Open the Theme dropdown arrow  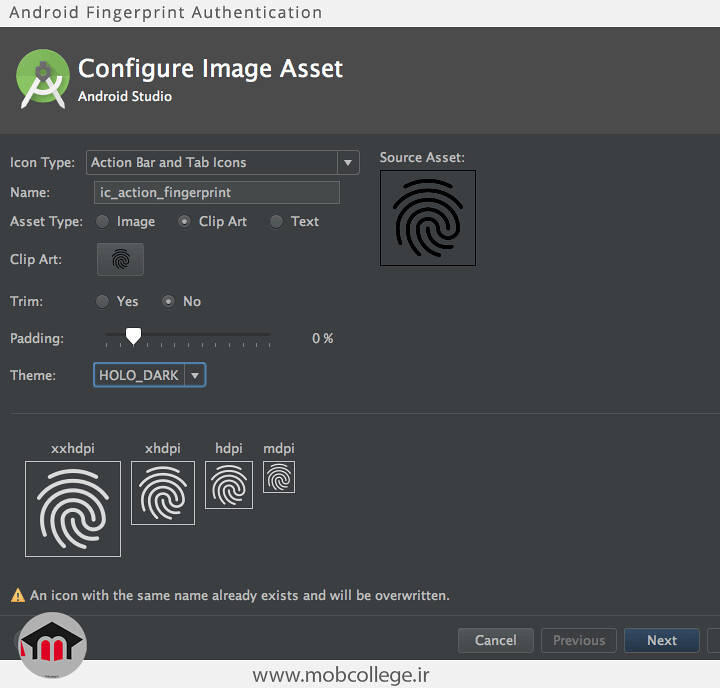click(195, 375)
